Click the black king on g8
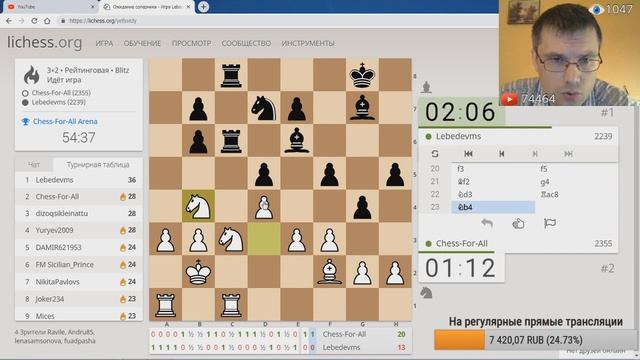This screenshot has height=360, width=640. [x=362, y=75]
